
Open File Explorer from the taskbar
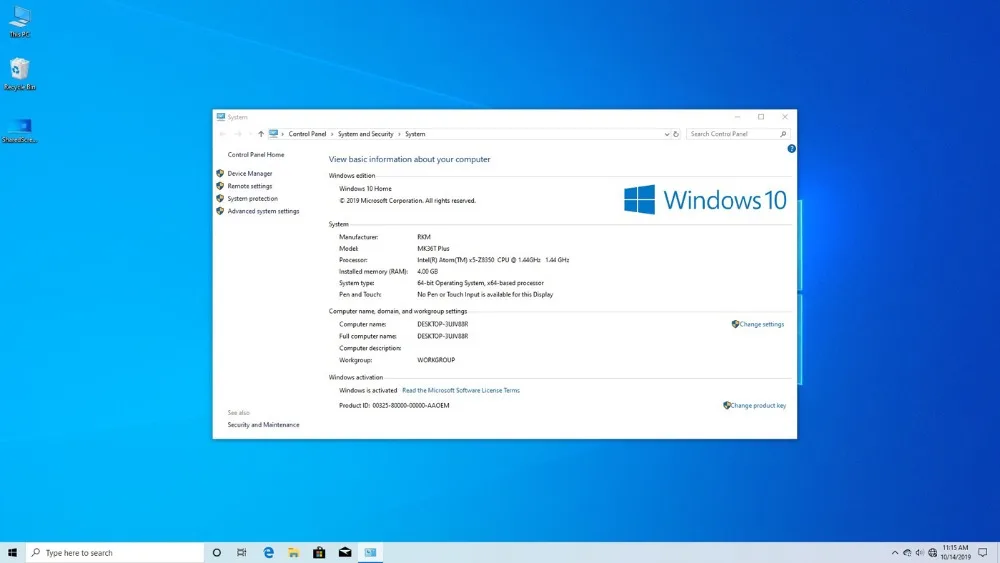point(293,552)
